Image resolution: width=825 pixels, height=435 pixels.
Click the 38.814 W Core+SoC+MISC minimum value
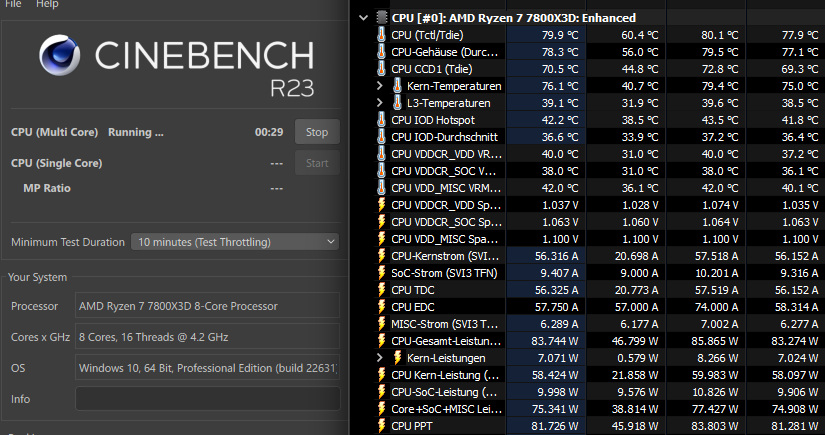tap(635, 409)
